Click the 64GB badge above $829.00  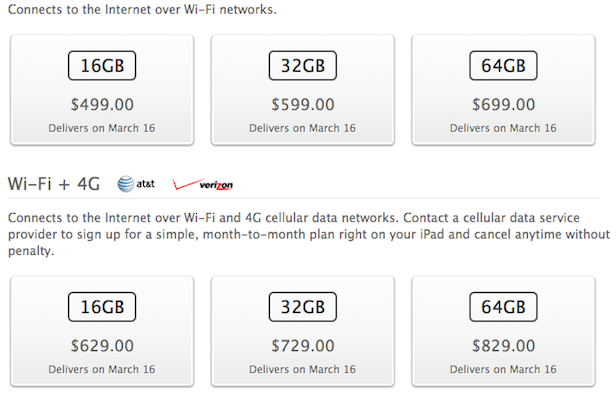pyautogui.click(x=502, y=308)
